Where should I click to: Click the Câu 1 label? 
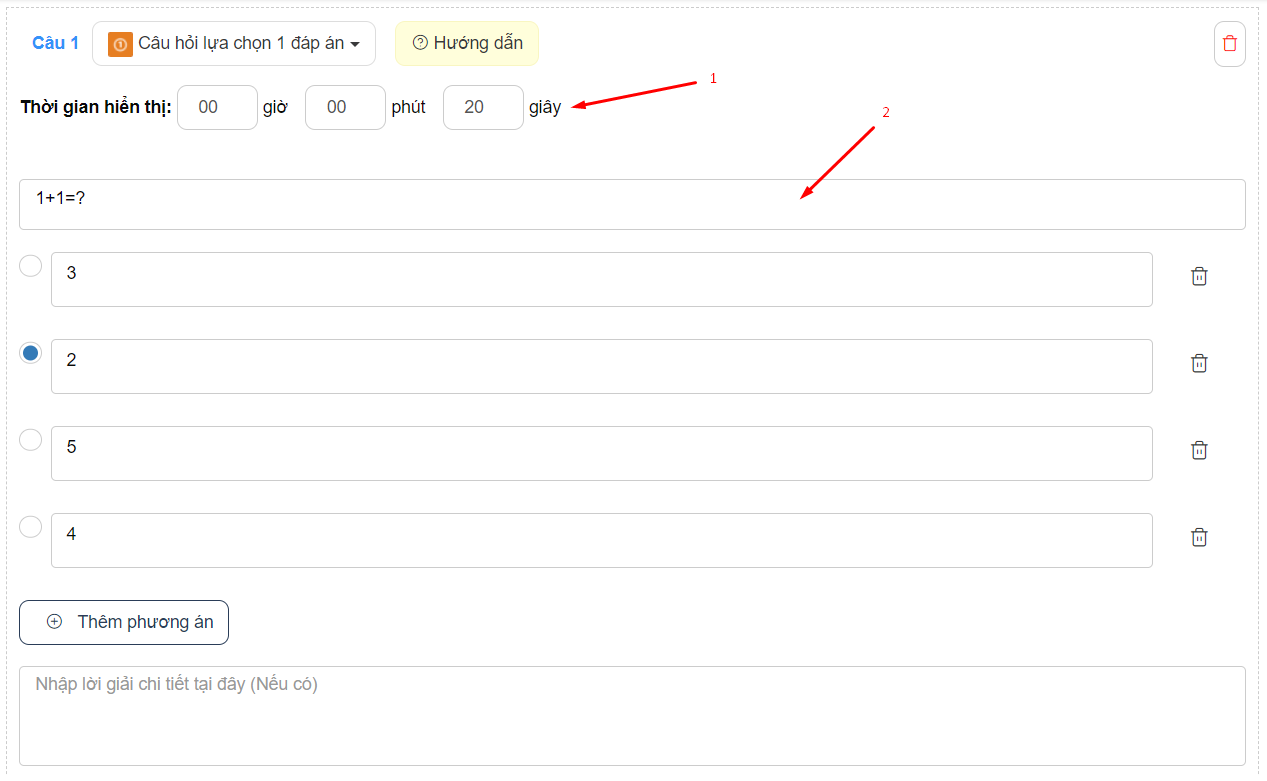pyautogui.click(x=55, y=43)
